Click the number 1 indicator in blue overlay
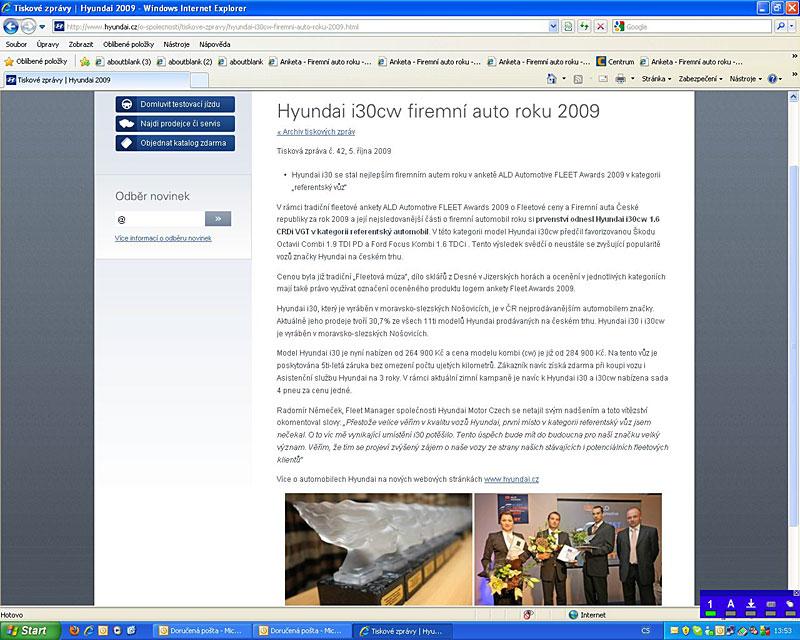This screenshot has width=800, height=640. (x=710, y=607)
